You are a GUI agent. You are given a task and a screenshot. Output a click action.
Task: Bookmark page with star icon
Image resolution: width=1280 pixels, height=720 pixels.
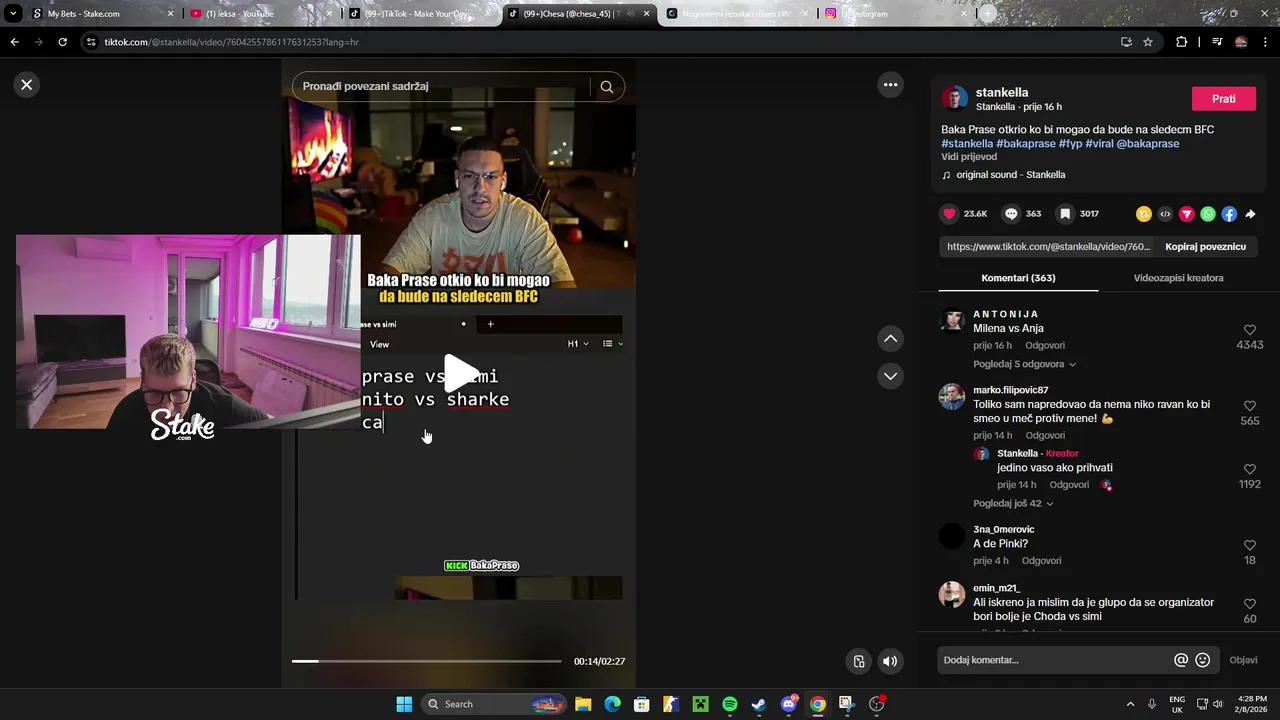(x=1148, y=42)
